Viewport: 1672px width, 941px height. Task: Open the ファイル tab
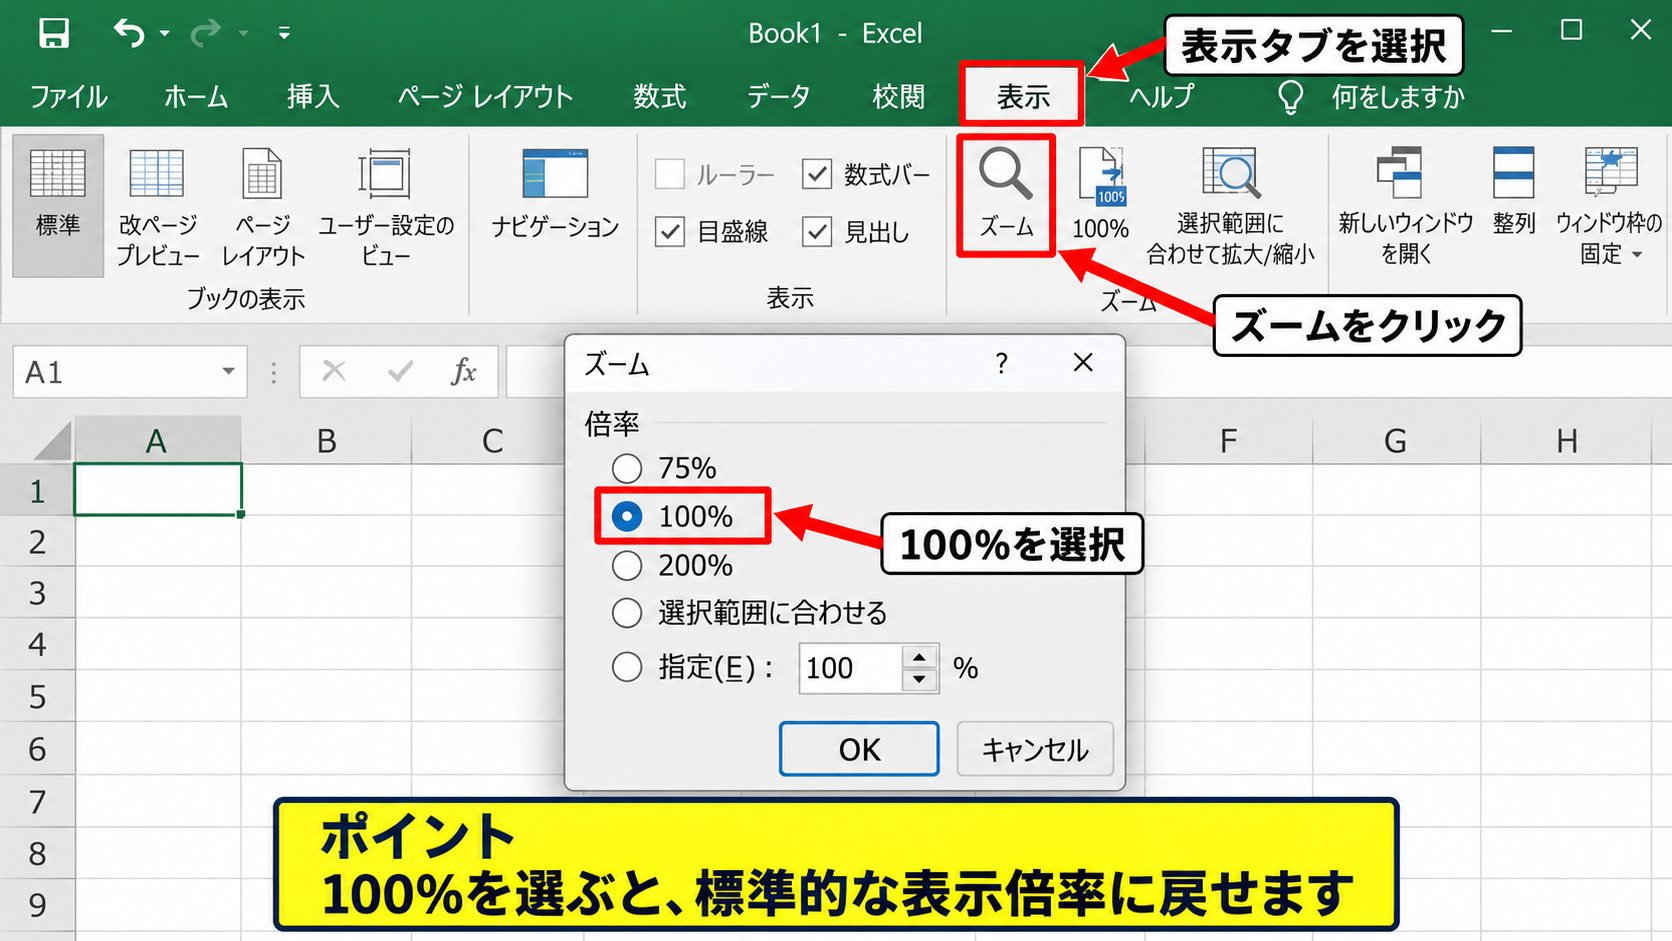[x=68, y=97]
